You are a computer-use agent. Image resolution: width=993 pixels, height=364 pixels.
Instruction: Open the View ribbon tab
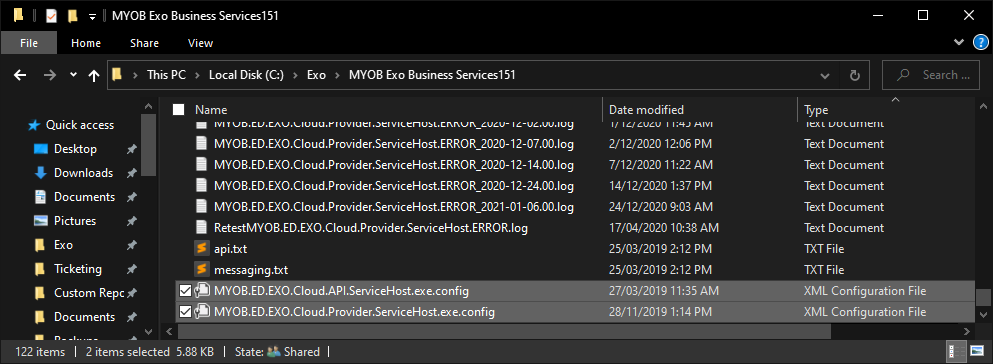tap(200, 43)
